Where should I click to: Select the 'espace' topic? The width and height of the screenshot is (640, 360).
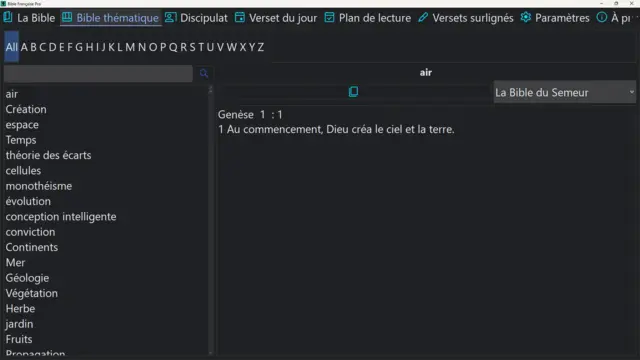22,124
